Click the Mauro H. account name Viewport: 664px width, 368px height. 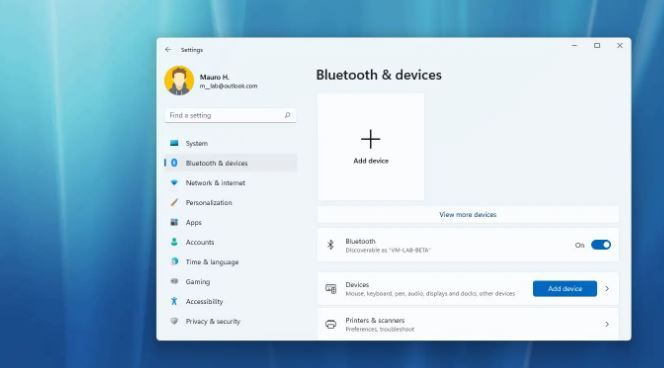tap(214, 77)
